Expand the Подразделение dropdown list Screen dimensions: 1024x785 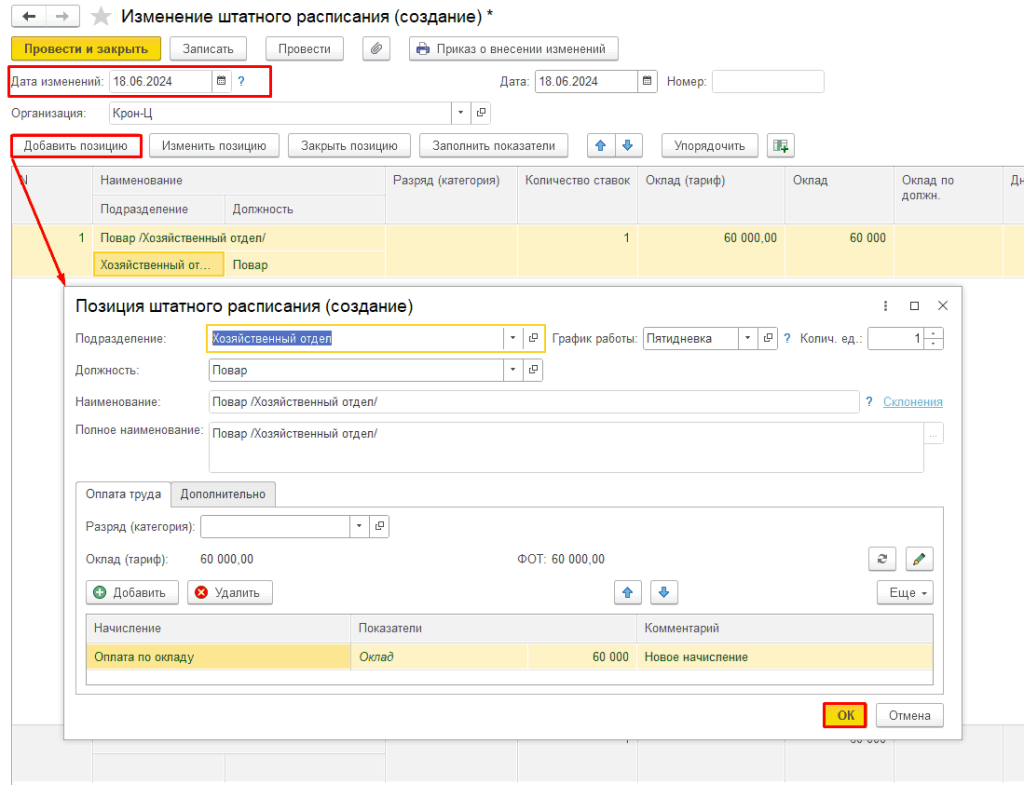513,339
